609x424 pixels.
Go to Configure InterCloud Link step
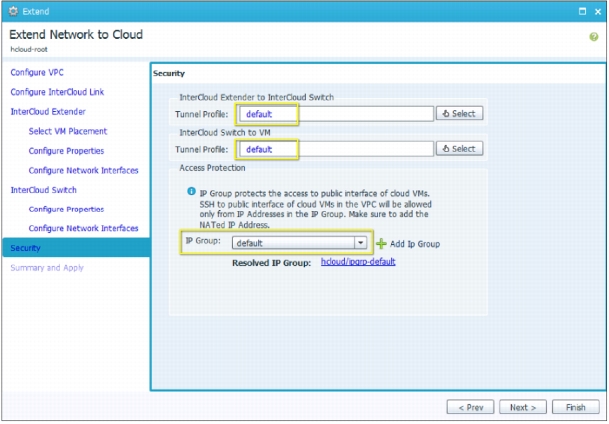57,92
